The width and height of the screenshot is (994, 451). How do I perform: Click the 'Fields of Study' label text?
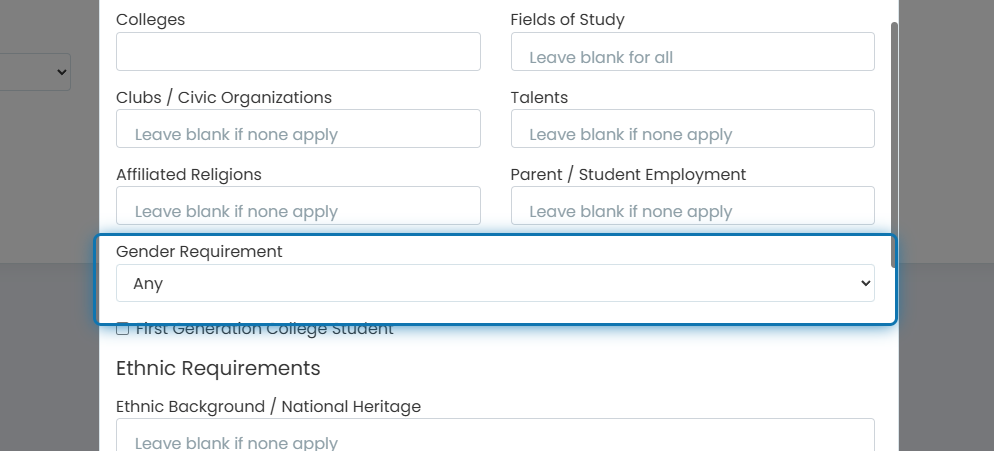tap(567, 20)
